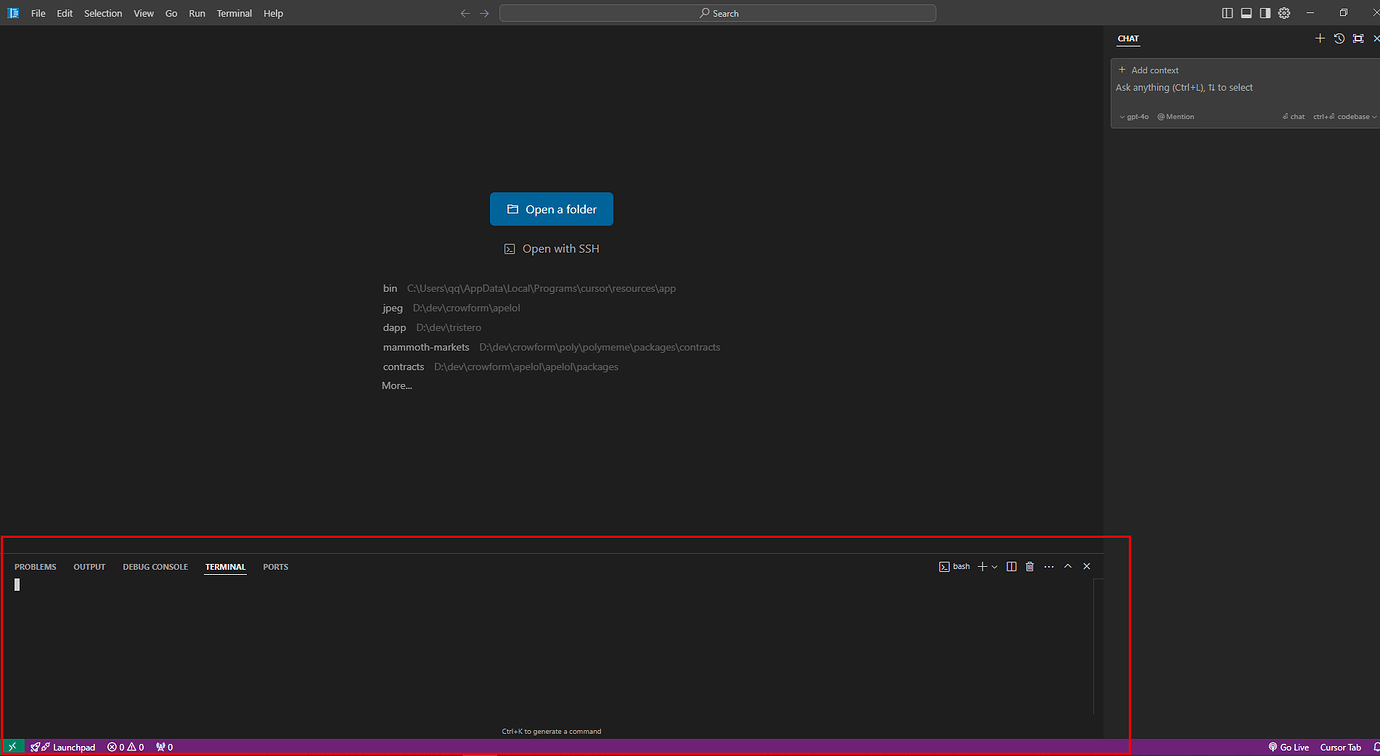Split the terminal panel
This screenshot has height=756, width=1380.
click(x=1011, y=566)
